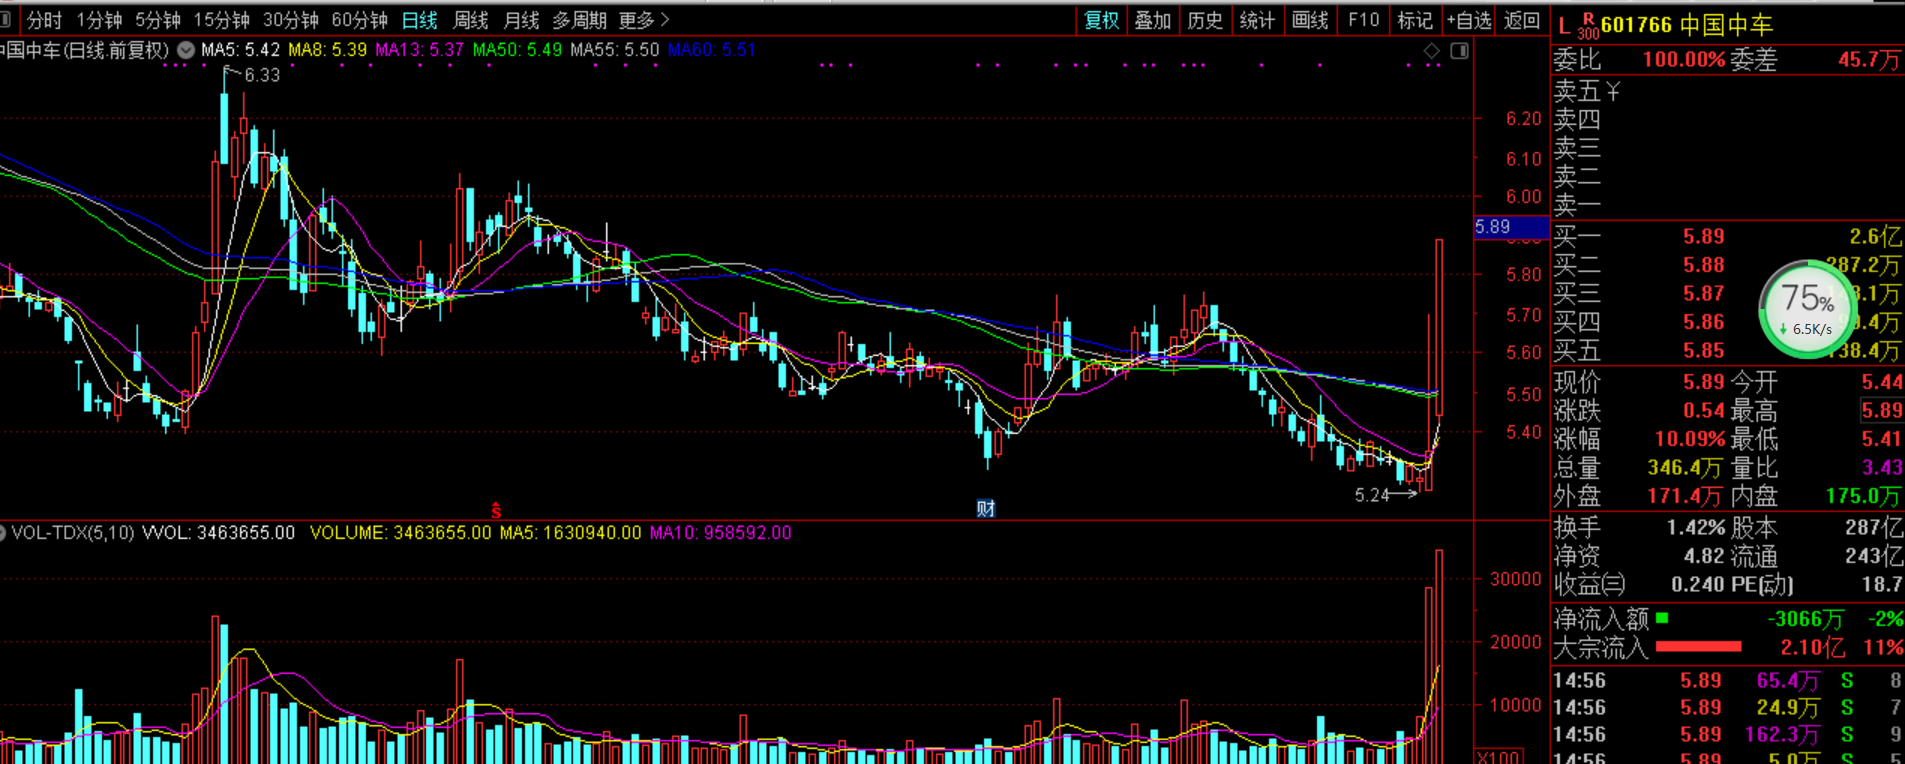Activate the 画线 drawing tools

[1310, 20]
